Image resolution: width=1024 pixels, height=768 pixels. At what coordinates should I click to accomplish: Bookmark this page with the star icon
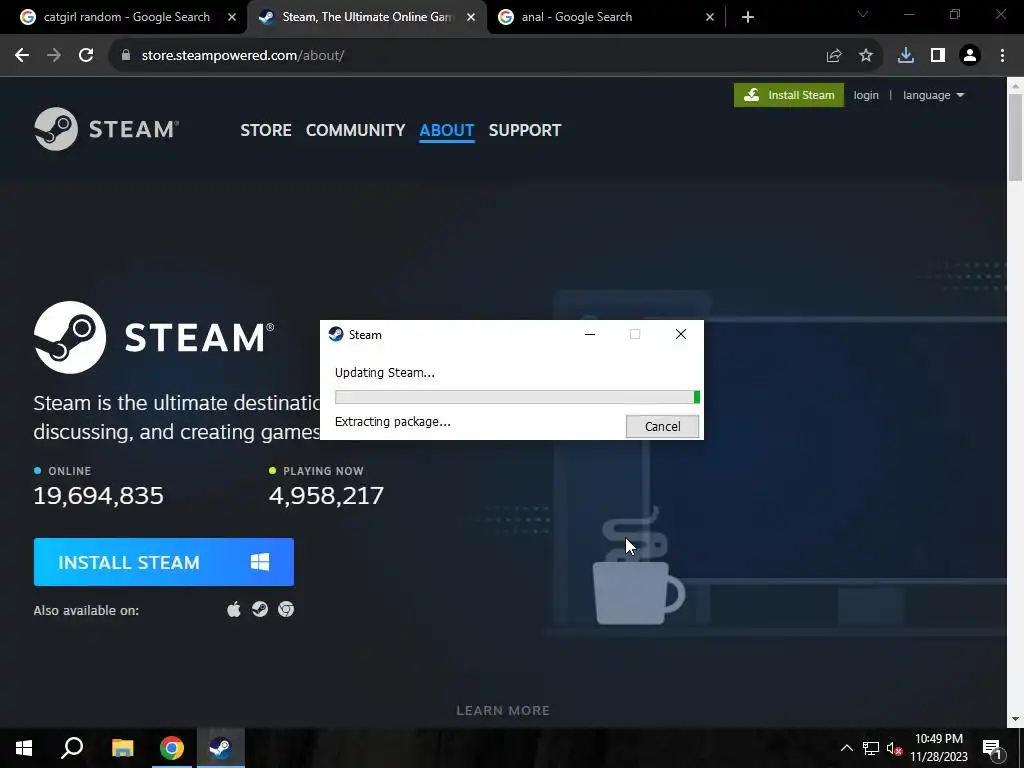tap(866, 56)
